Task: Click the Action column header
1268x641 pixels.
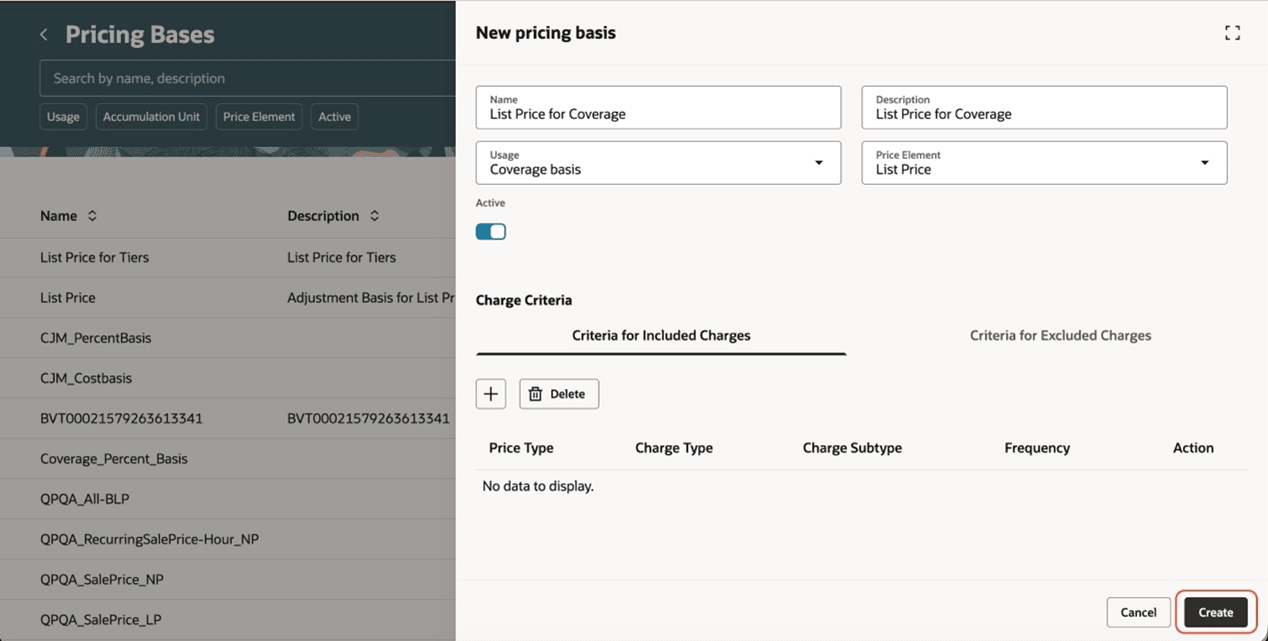Action: pos(1193,448)
